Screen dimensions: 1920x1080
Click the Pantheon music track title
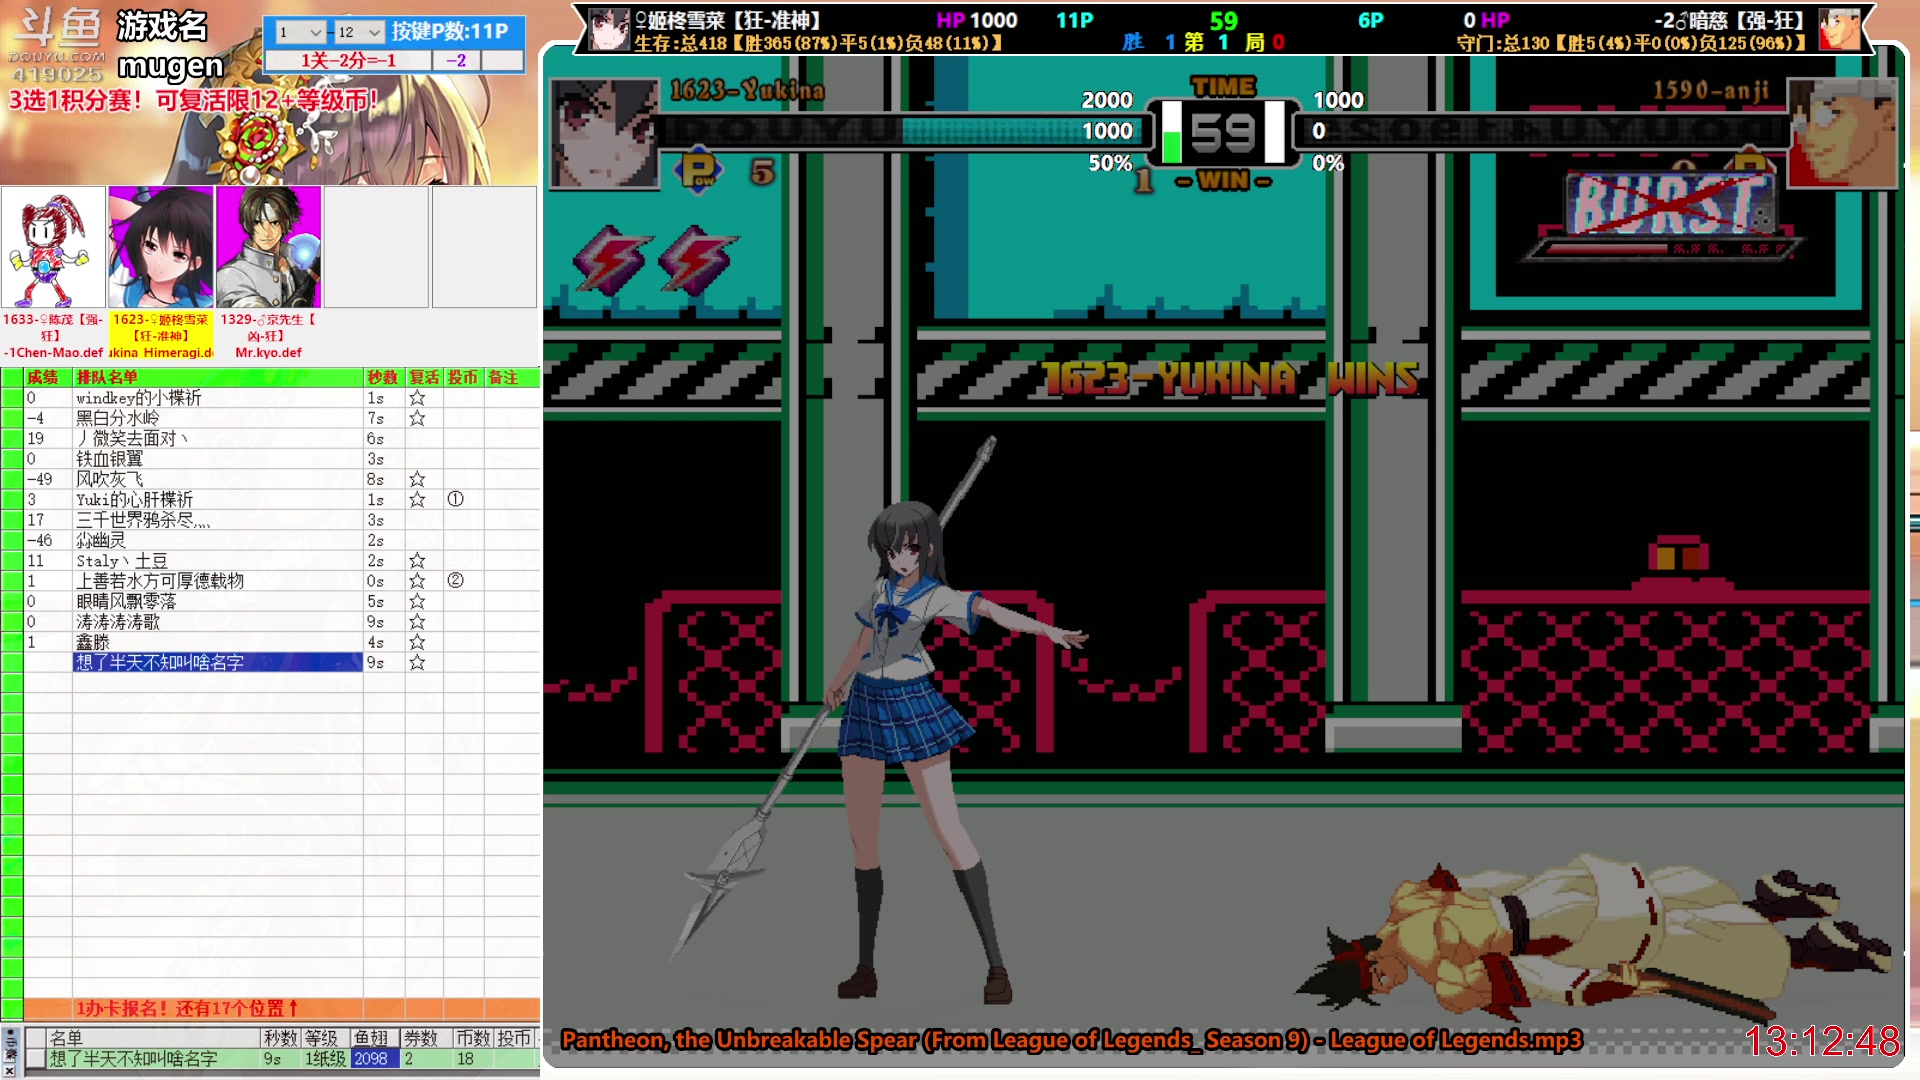(x=1071, y=1040)
